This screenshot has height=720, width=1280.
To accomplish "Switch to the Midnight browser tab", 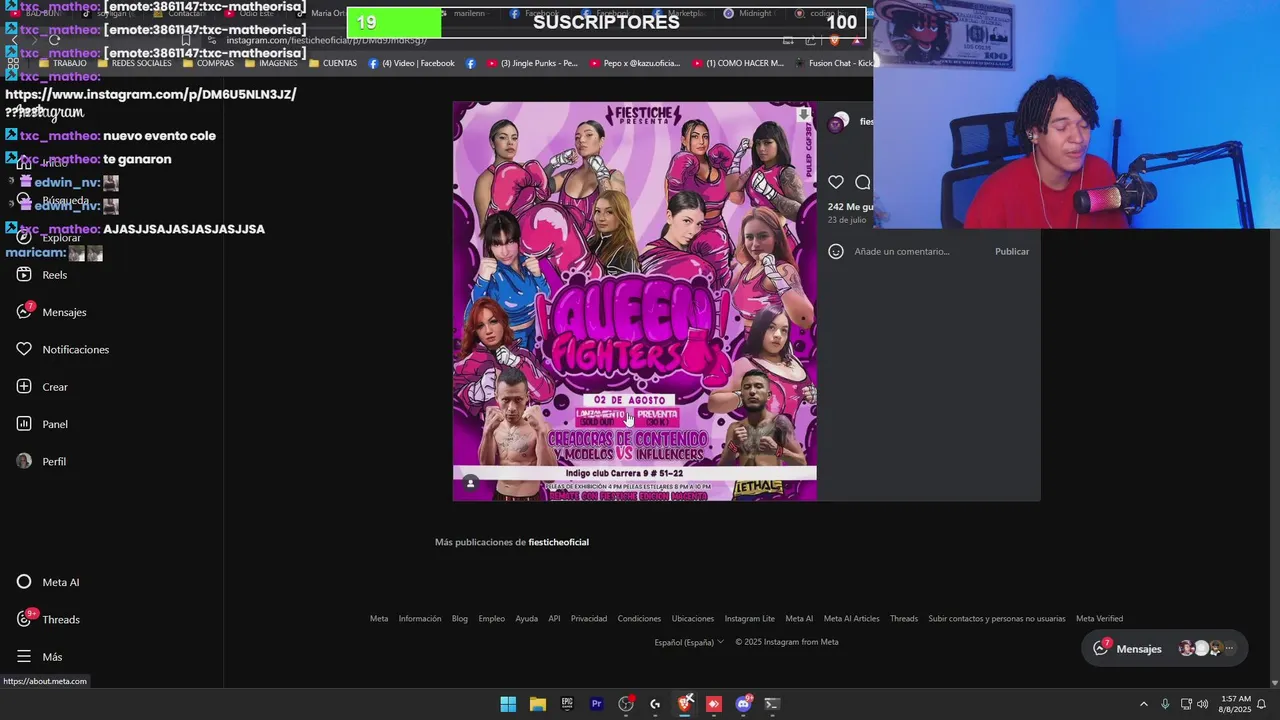I will (748, 14).
